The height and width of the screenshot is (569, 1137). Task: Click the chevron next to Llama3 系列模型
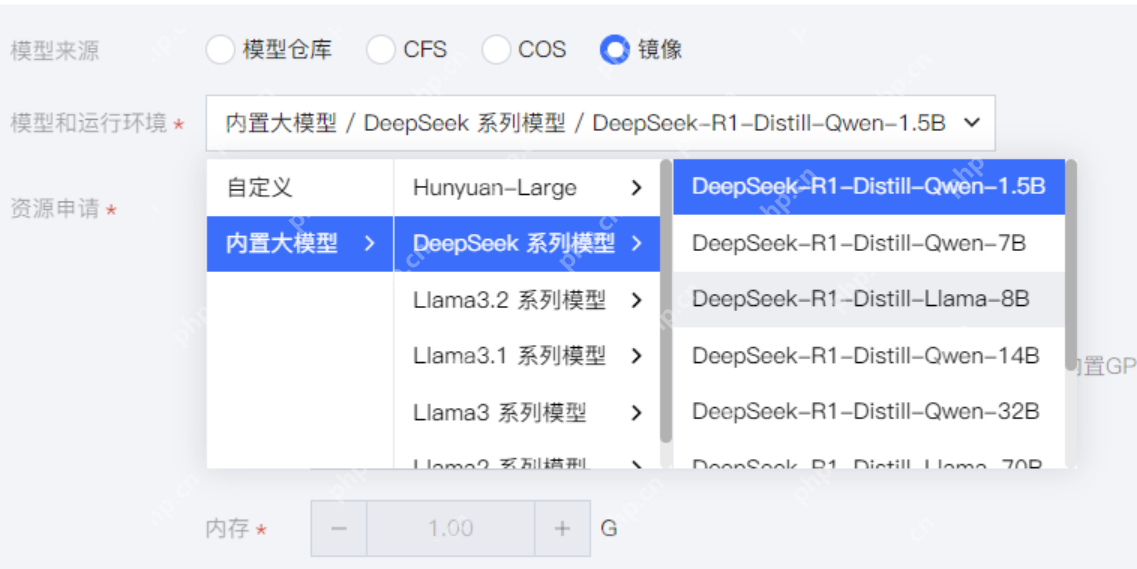point(637,412)
